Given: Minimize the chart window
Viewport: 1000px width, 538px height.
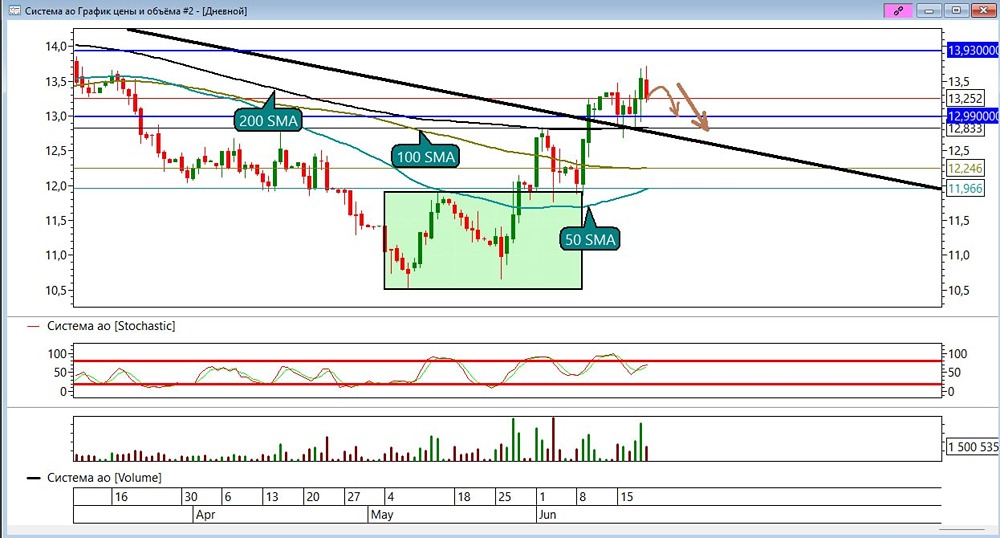Looking at the screenshot, I should click(930, 10).
